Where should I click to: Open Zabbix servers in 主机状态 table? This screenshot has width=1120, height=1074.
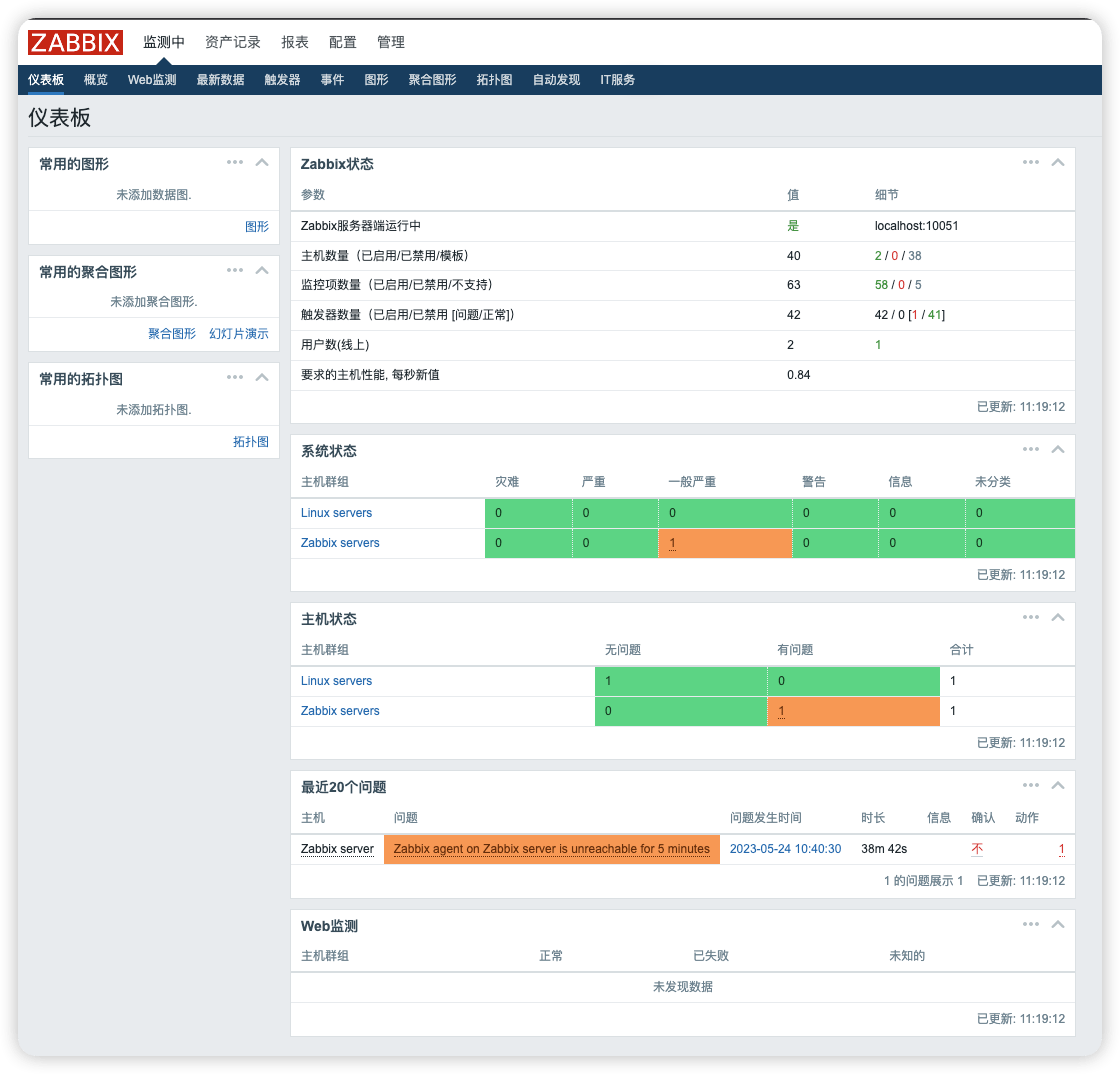coord(340,711)
